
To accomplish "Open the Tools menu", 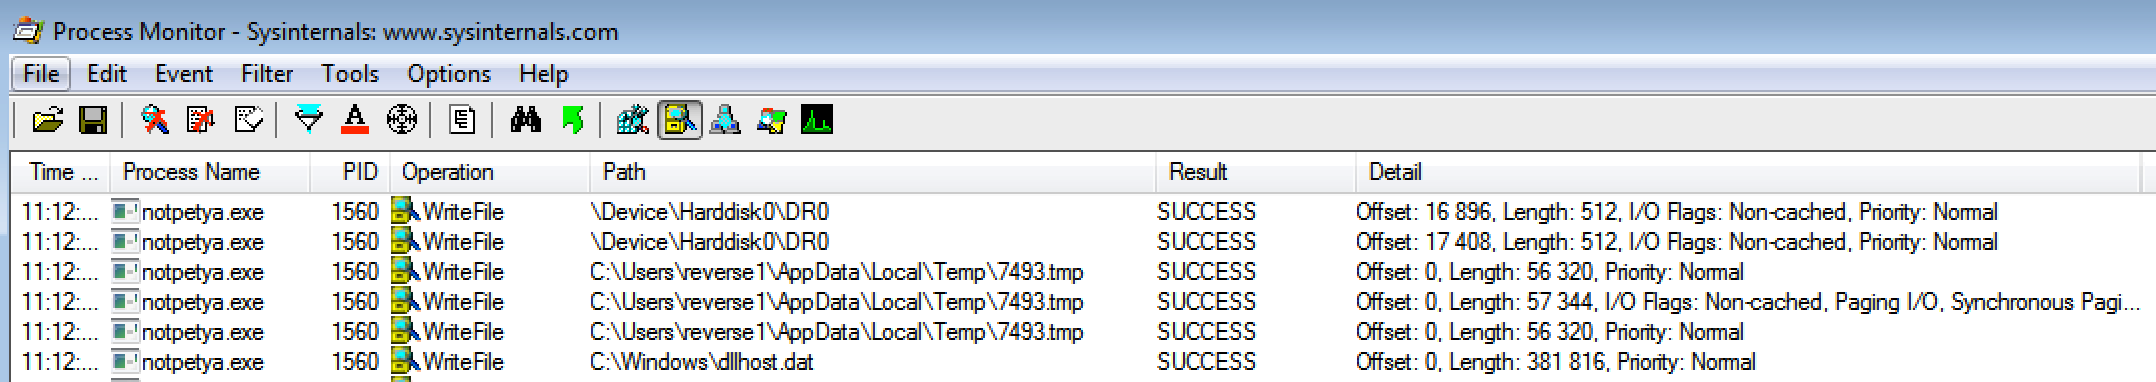I will (x=350, y=74).
